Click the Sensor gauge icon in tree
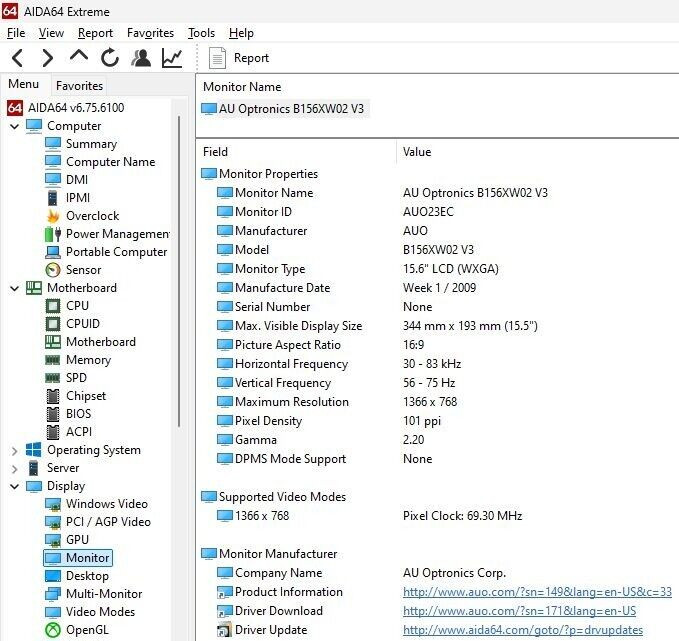679x641 pixels. (53, 270)
